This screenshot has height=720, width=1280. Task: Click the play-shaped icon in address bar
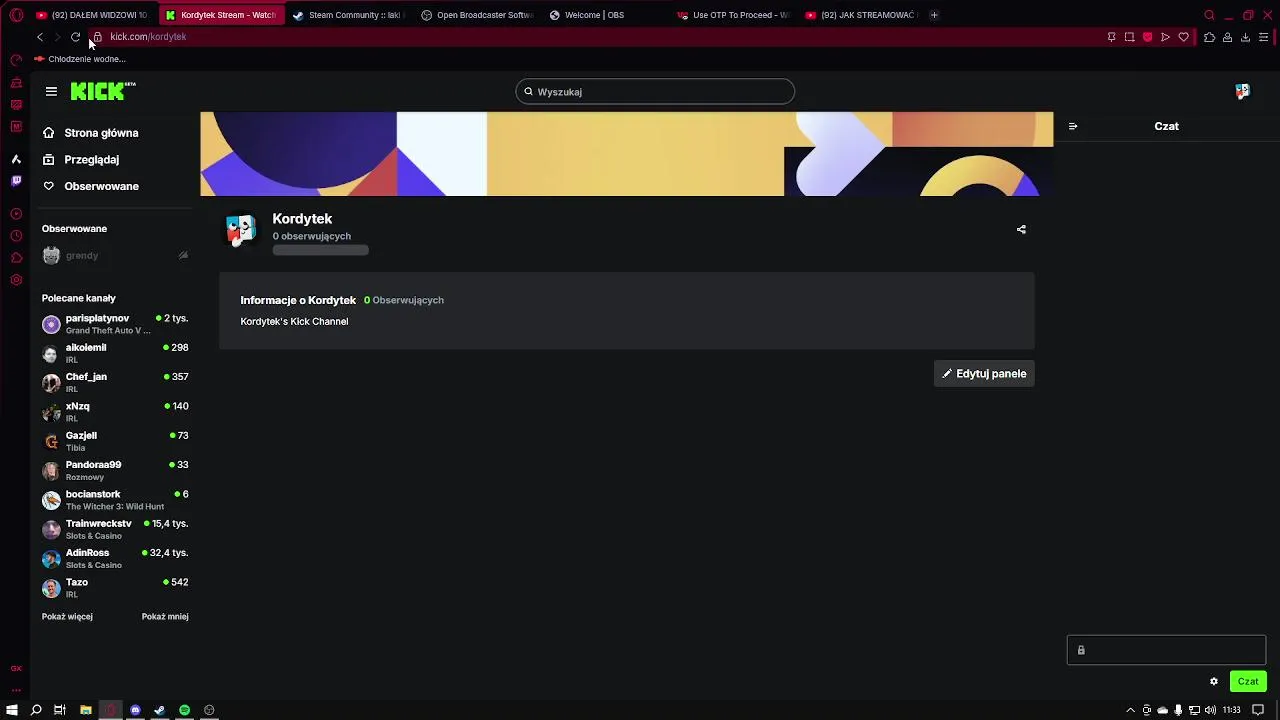pos(1165,37)
